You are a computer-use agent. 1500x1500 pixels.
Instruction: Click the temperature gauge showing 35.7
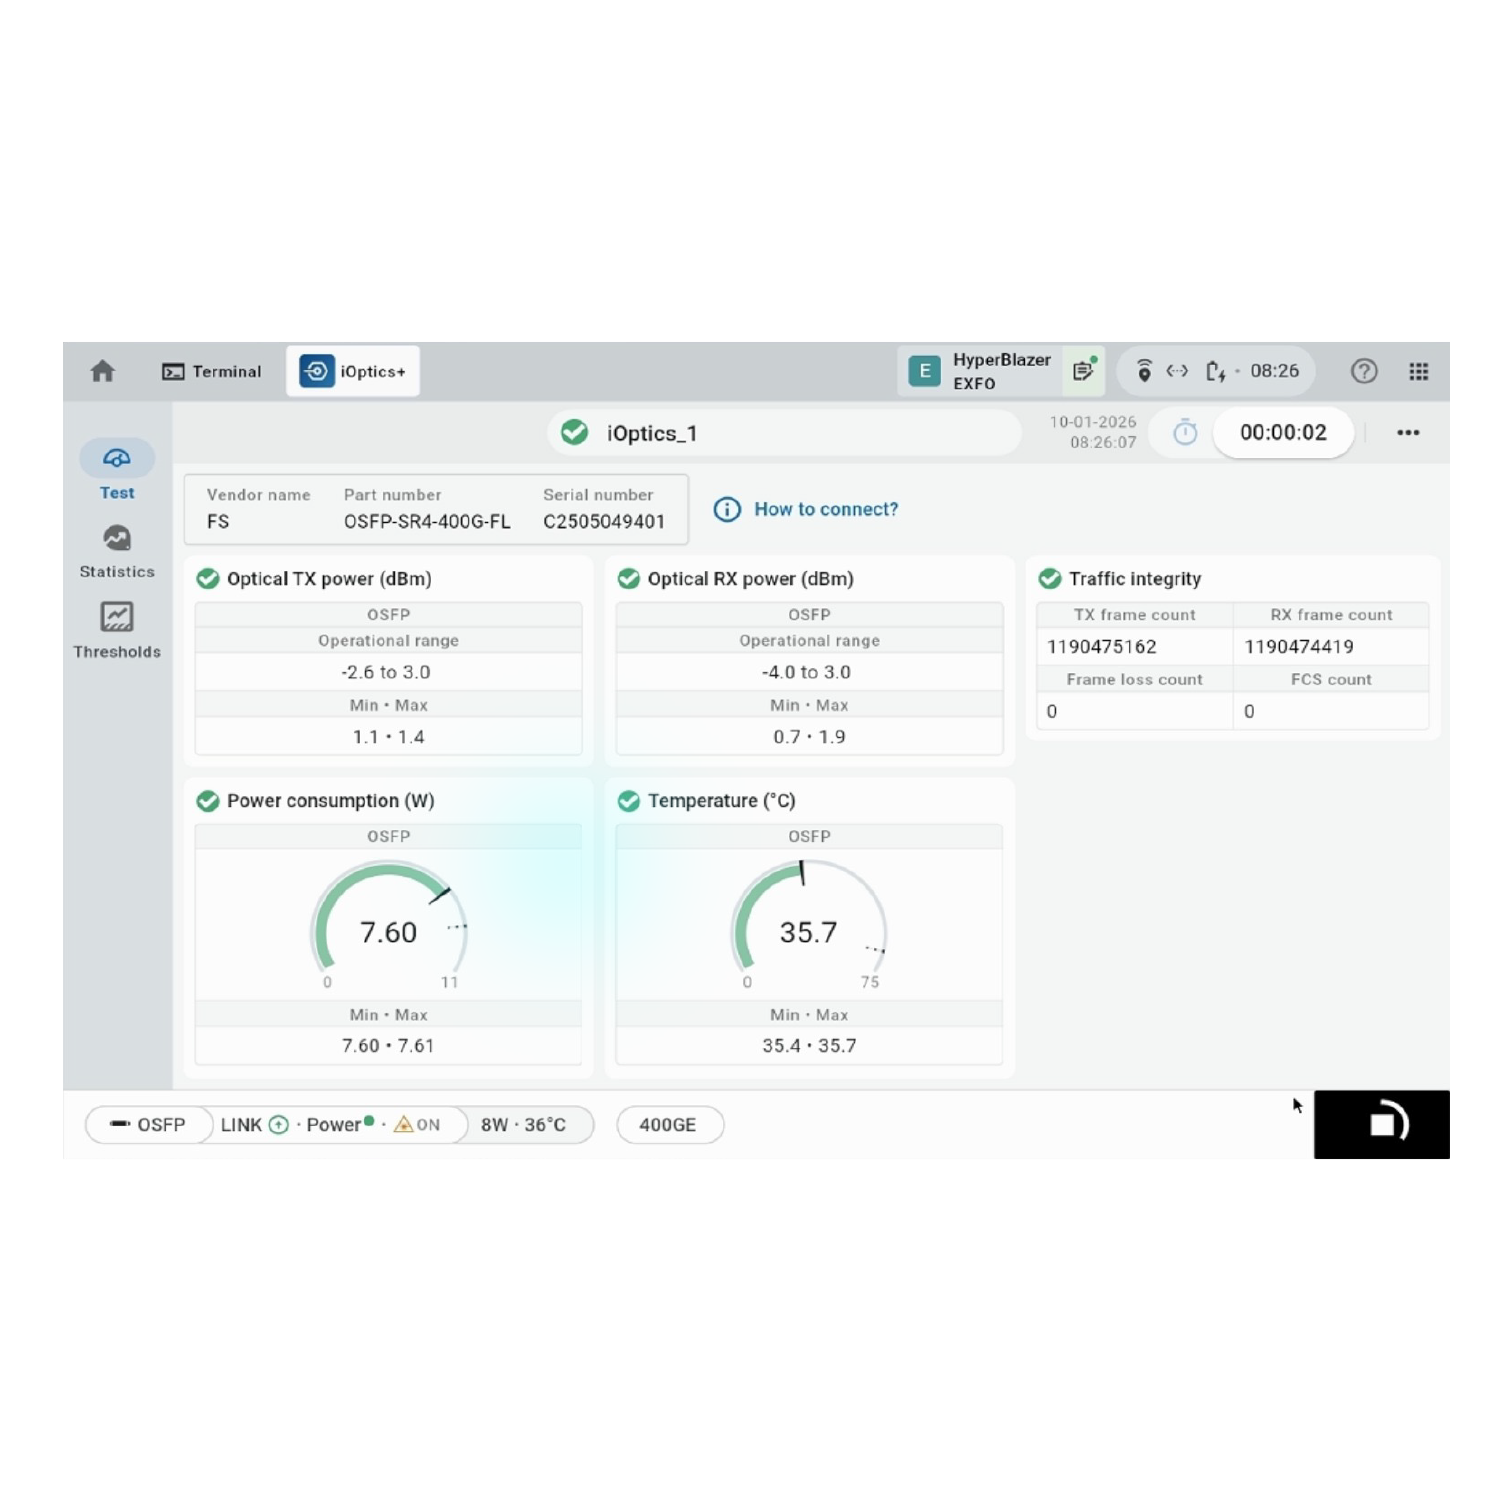click(809, 925)
